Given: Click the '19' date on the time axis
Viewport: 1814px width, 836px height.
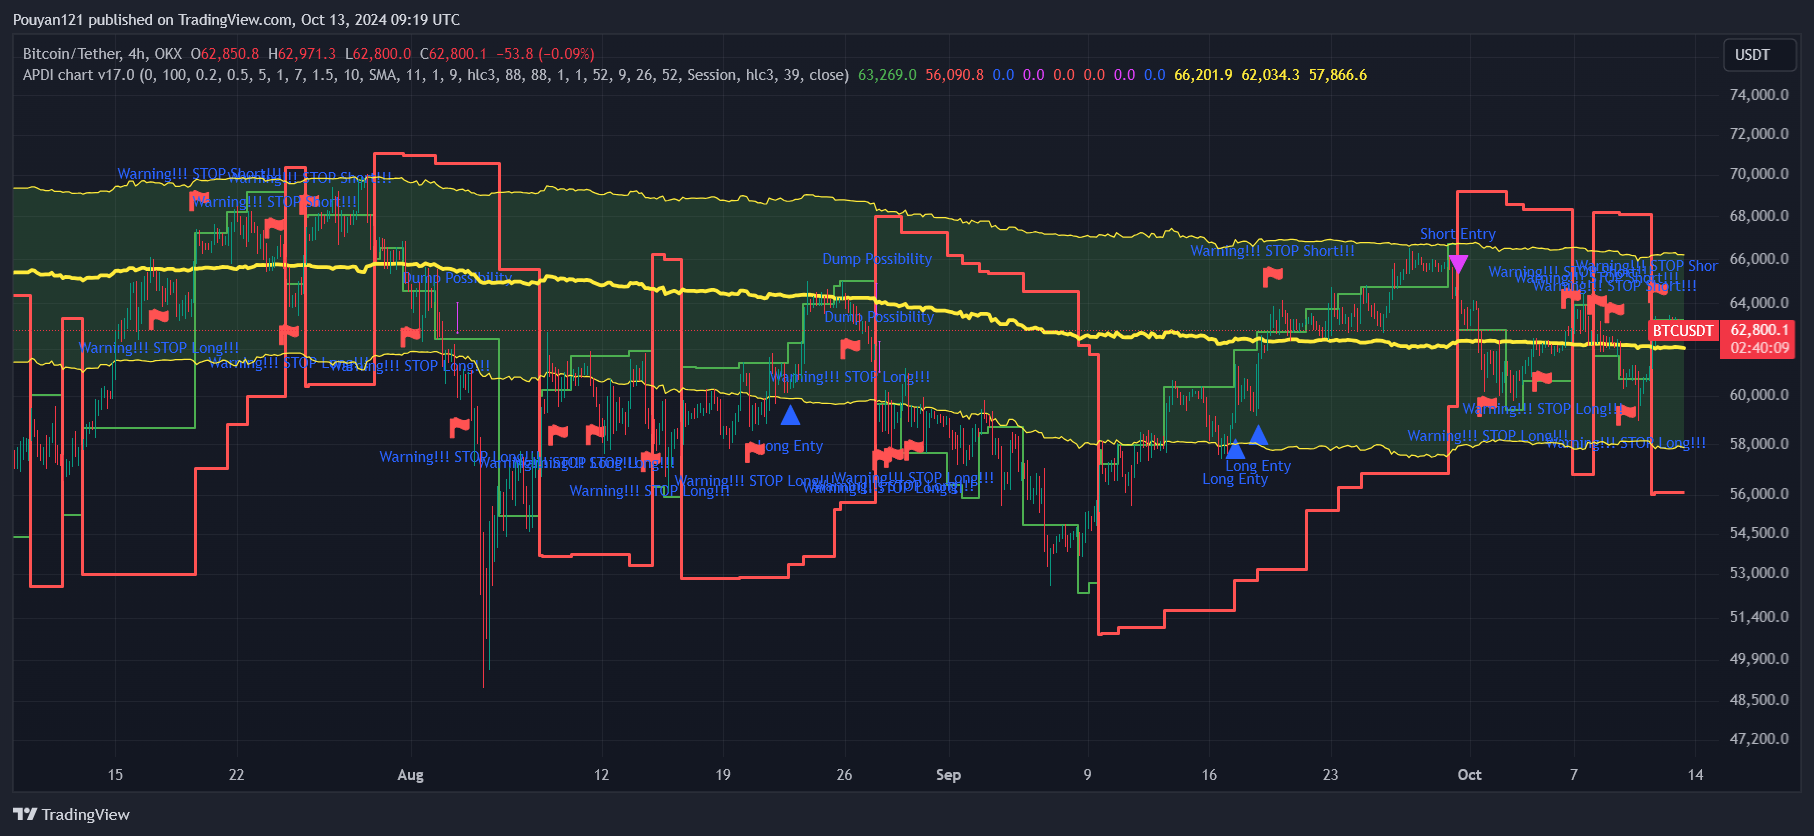Looking at the screenshot, I should [x=723, y=775].
